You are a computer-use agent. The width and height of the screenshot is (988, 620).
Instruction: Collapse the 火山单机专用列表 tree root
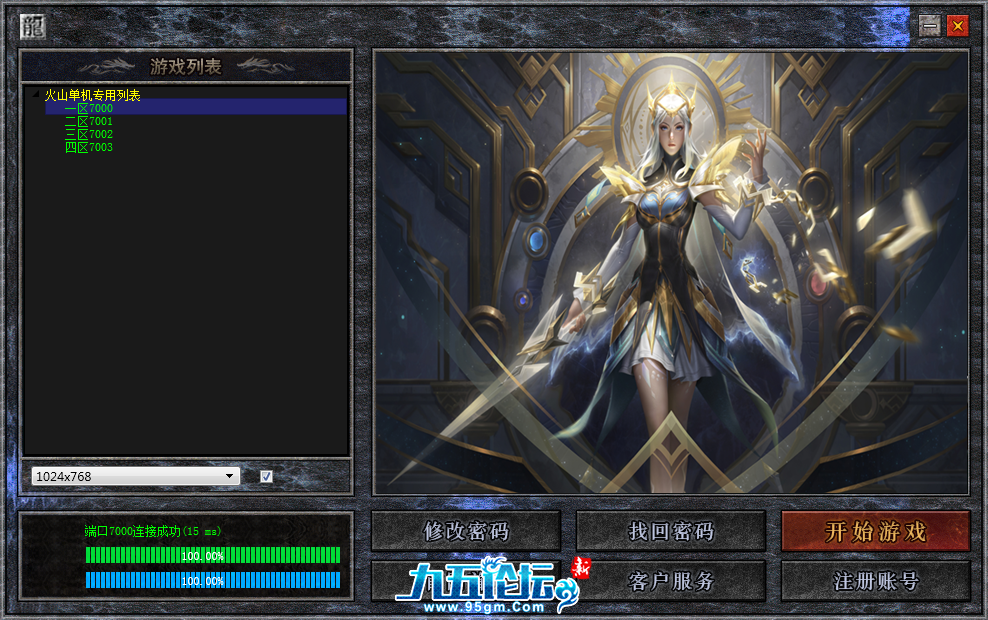click(35, 94)
